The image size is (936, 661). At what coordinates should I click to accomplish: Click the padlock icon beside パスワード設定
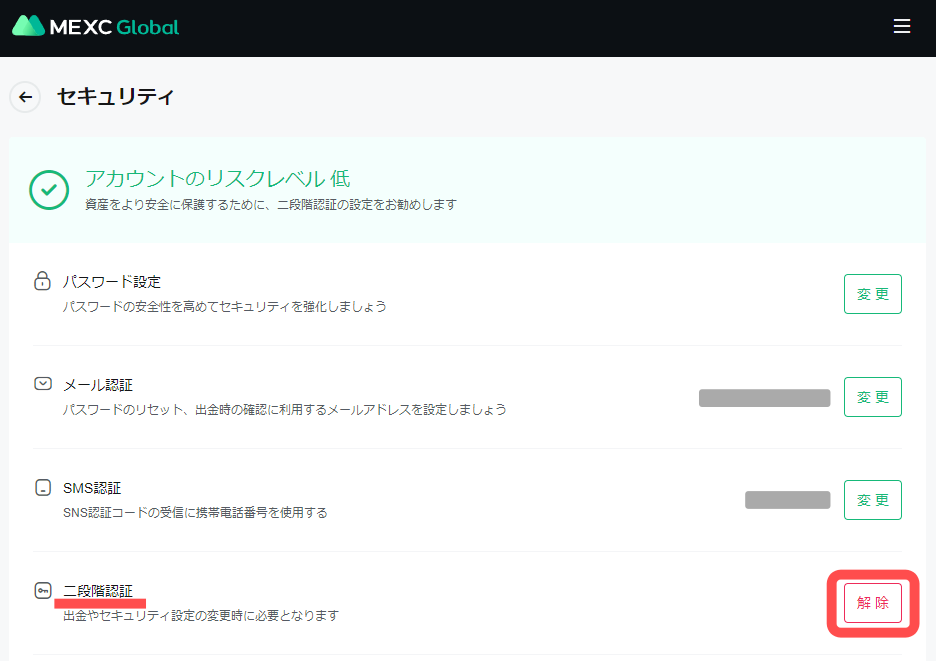click(x=42, y=281)
